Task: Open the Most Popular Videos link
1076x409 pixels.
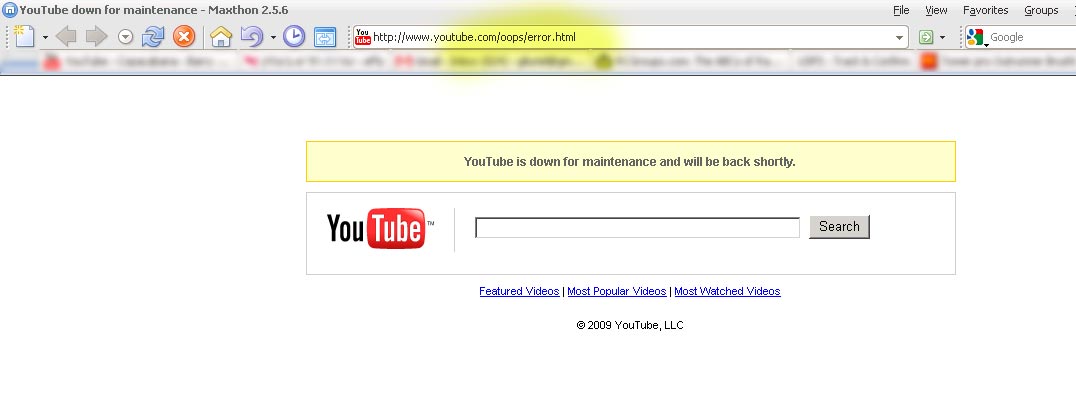Action: [617, 291]
